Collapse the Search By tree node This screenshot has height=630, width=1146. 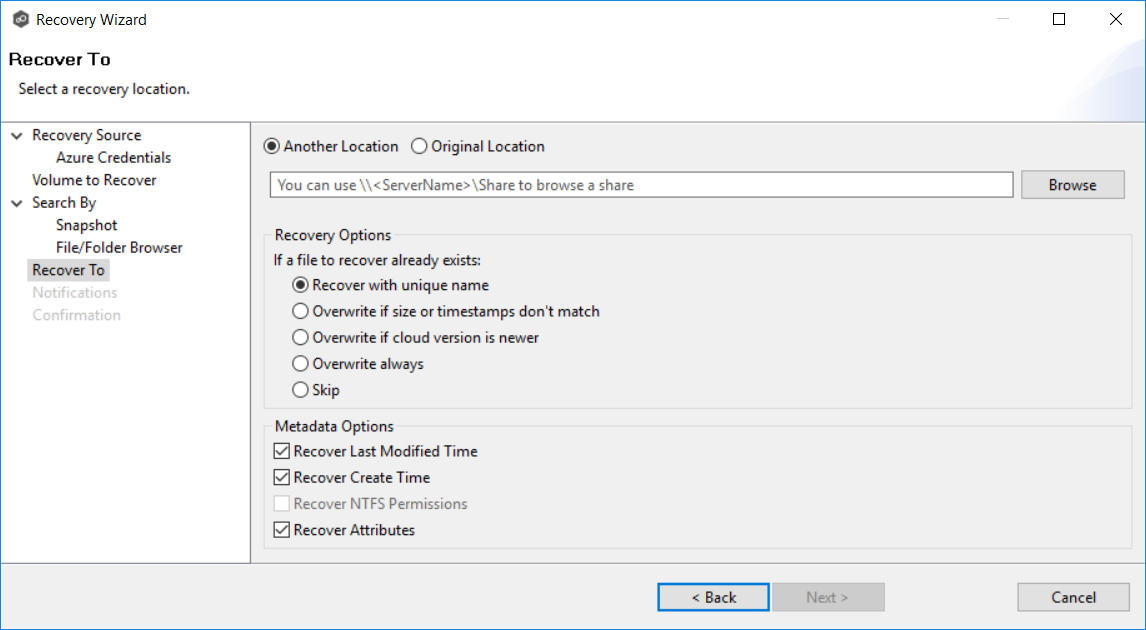click(x=17, y=203)
